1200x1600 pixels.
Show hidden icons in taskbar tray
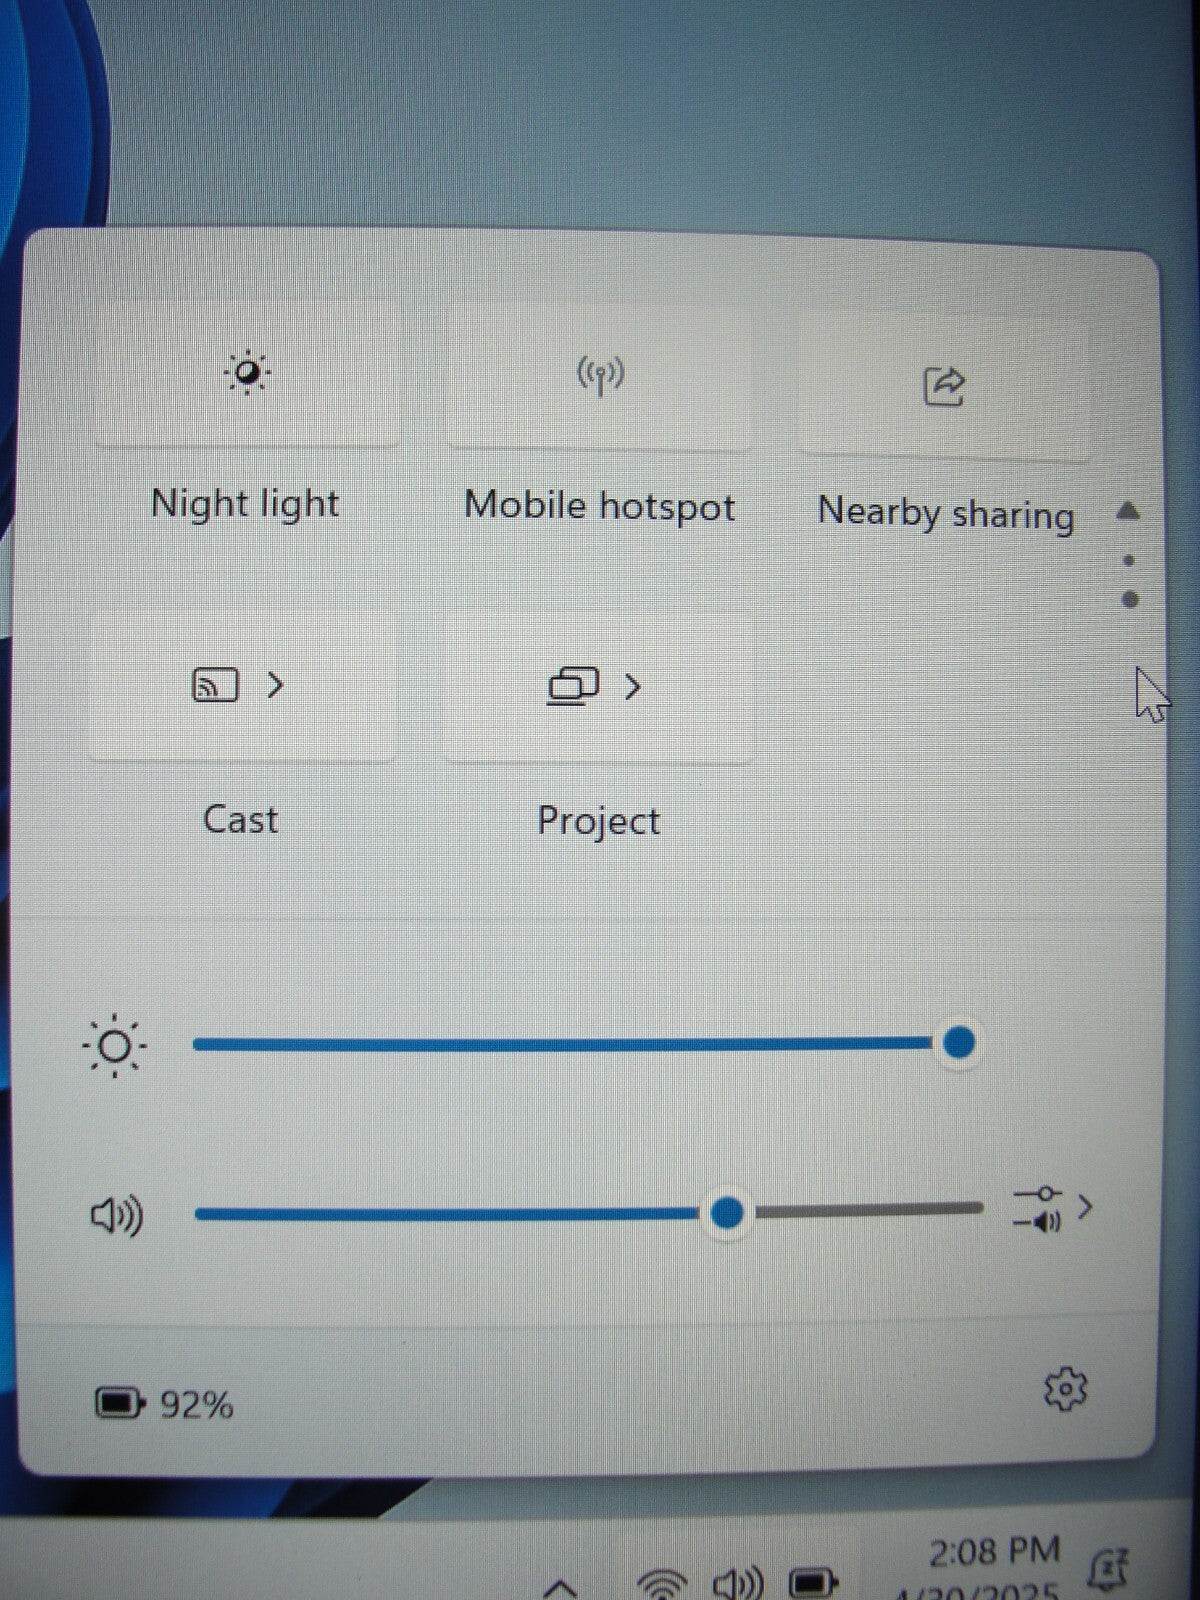561,1587
